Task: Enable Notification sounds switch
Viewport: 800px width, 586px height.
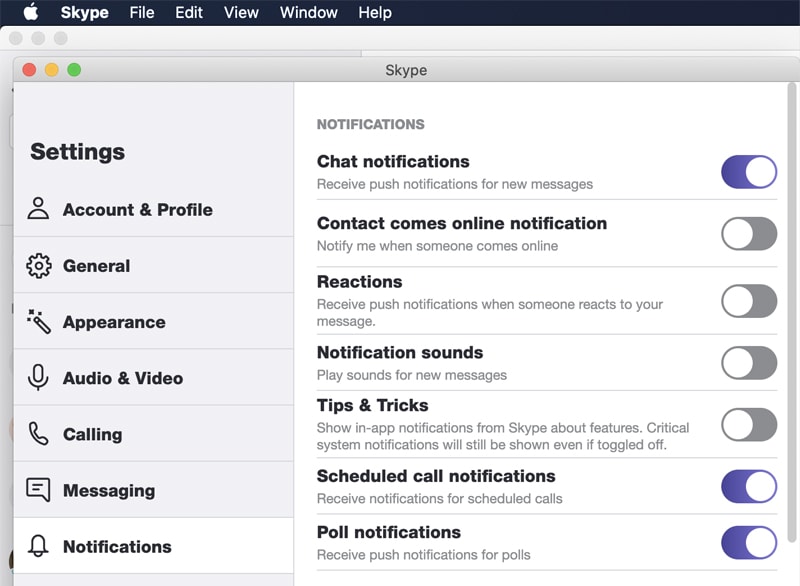Action: tap(749, 363)
